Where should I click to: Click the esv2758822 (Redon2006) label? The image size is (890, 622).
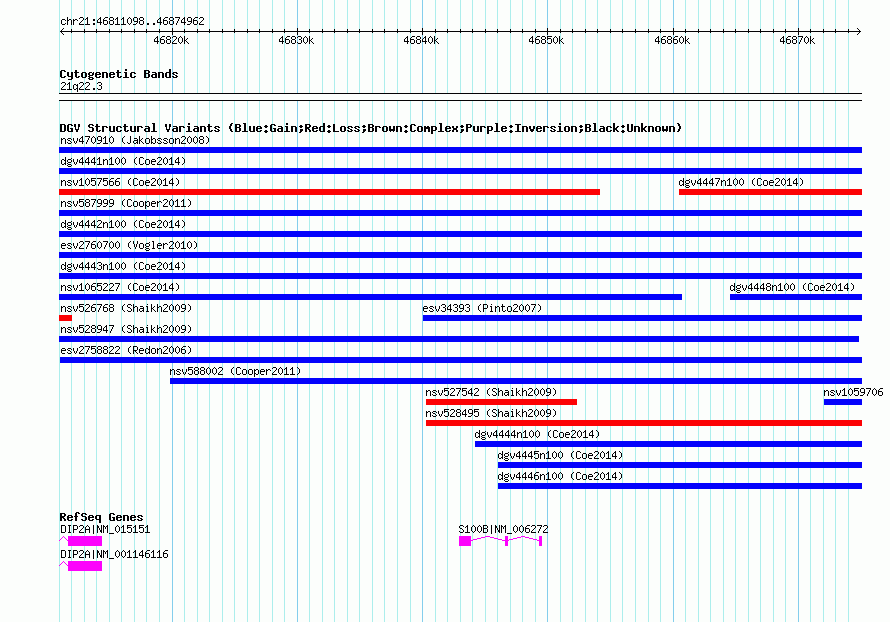pyautogui.click(x=126, y=350)
